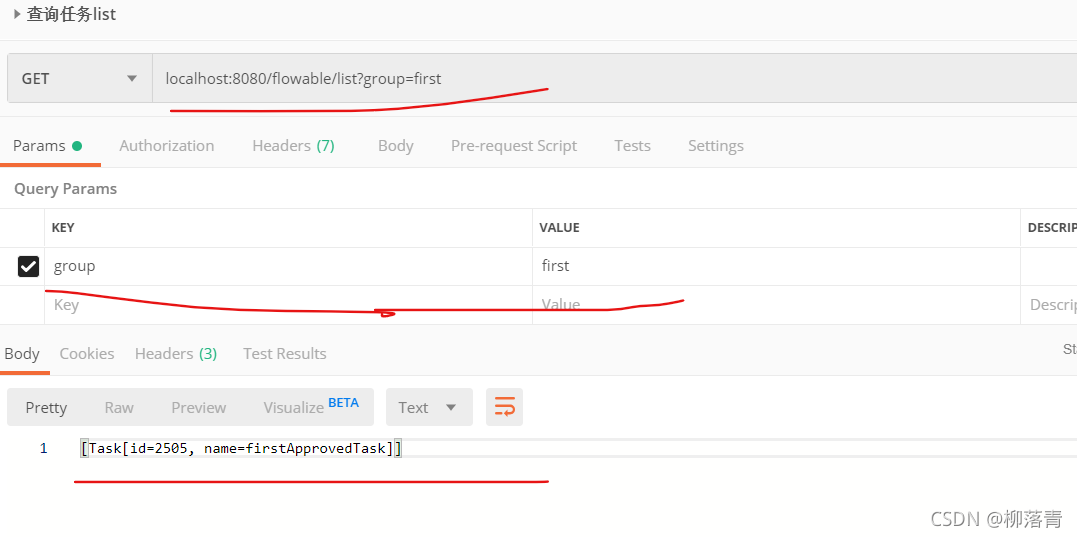Open the Settings tab
The height and width of the screenshot is (537, 1077).
pyautogui.click(x=716, y=146)
